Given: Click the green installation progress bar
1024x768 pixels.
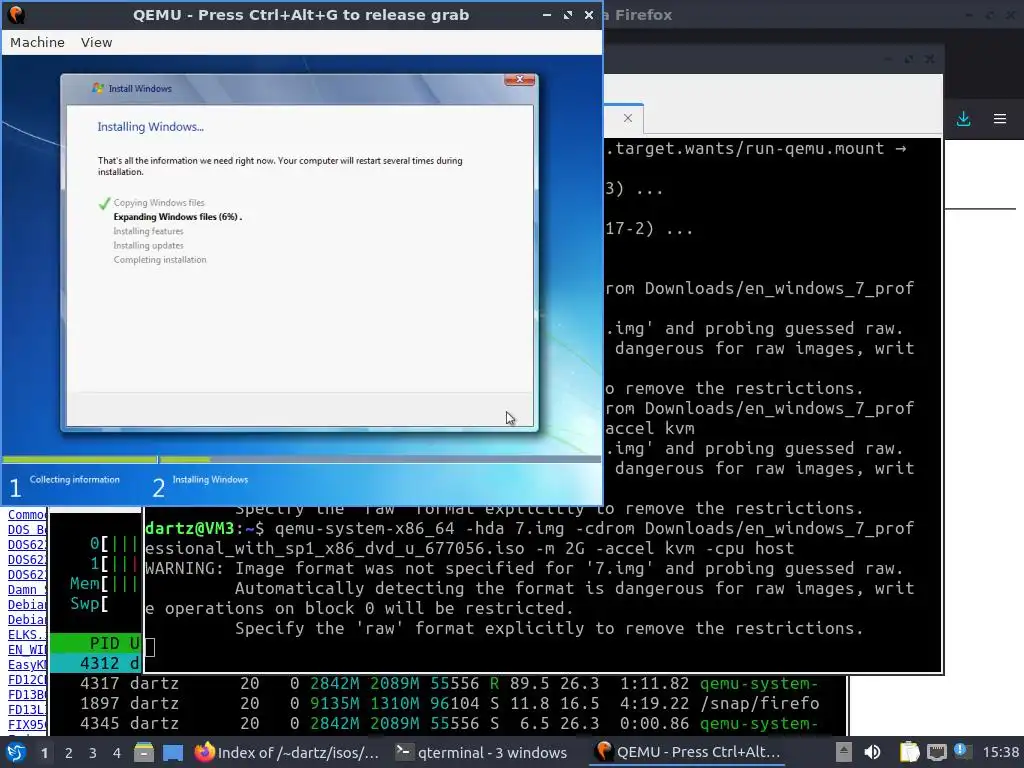Looking at the screenshot, I should point(106,460).
